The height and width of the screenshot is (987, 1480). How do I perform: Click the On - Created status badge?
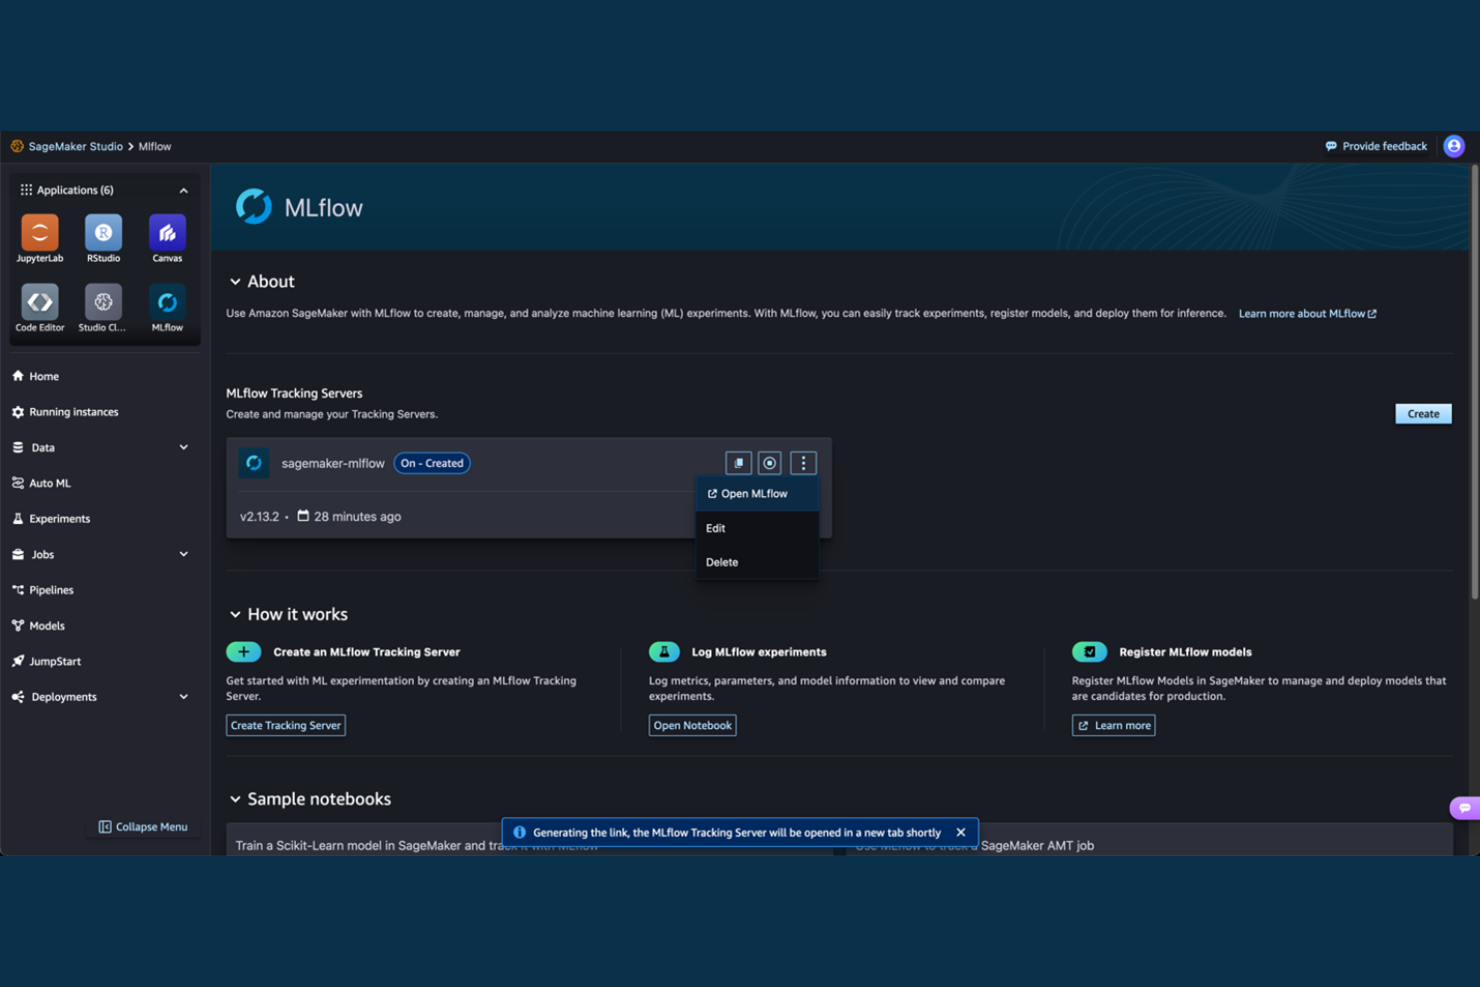pos(432,463)
